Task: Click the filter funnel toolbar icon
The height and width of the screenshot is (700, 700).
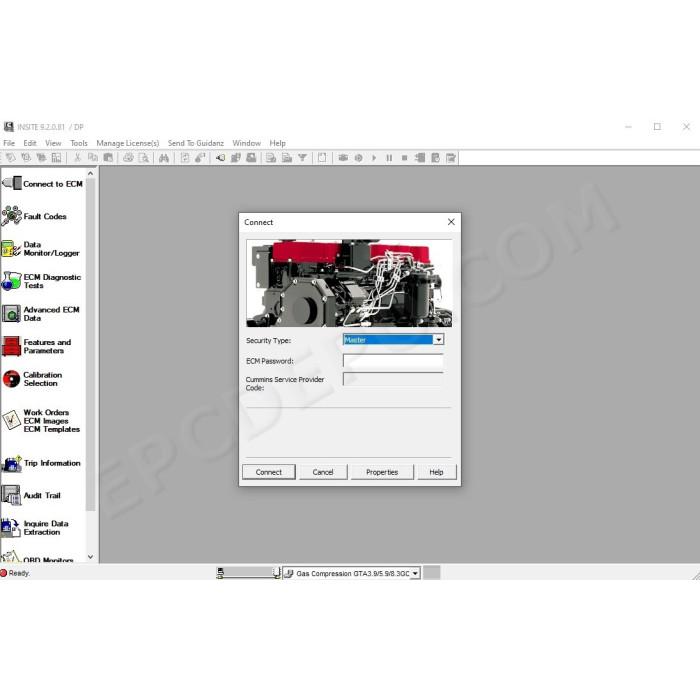Action: point(303,158)
